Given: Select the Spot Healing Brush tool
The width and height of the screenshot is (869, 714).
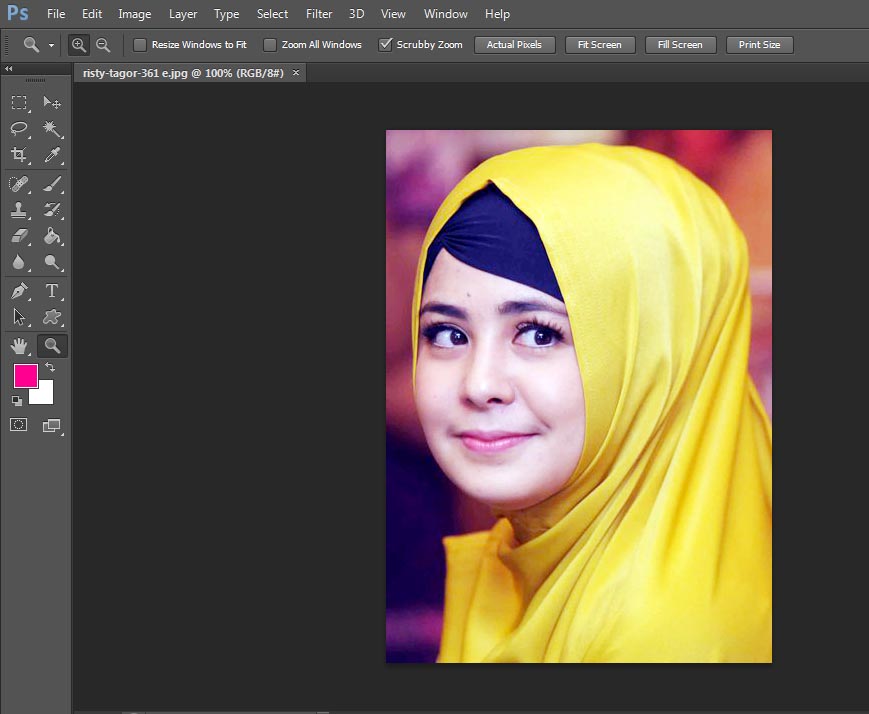Looking at the screenshot, I should pos(19,183).
